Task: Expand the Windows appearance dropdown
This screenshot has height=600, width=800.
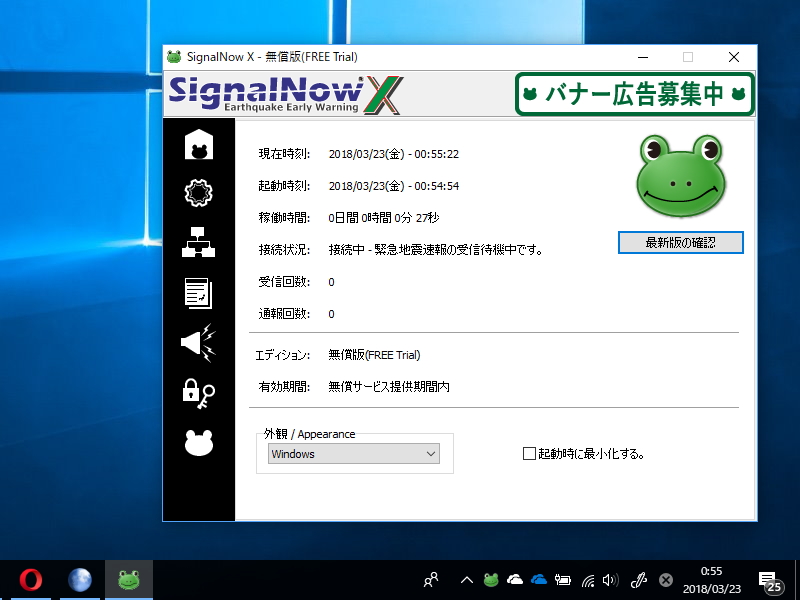Action: [x=432, y=453]
